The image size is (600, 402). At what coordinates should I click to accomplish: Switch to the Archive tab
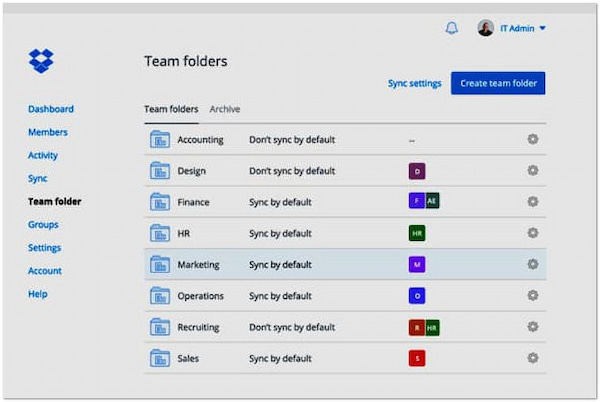tap(224, 109)
